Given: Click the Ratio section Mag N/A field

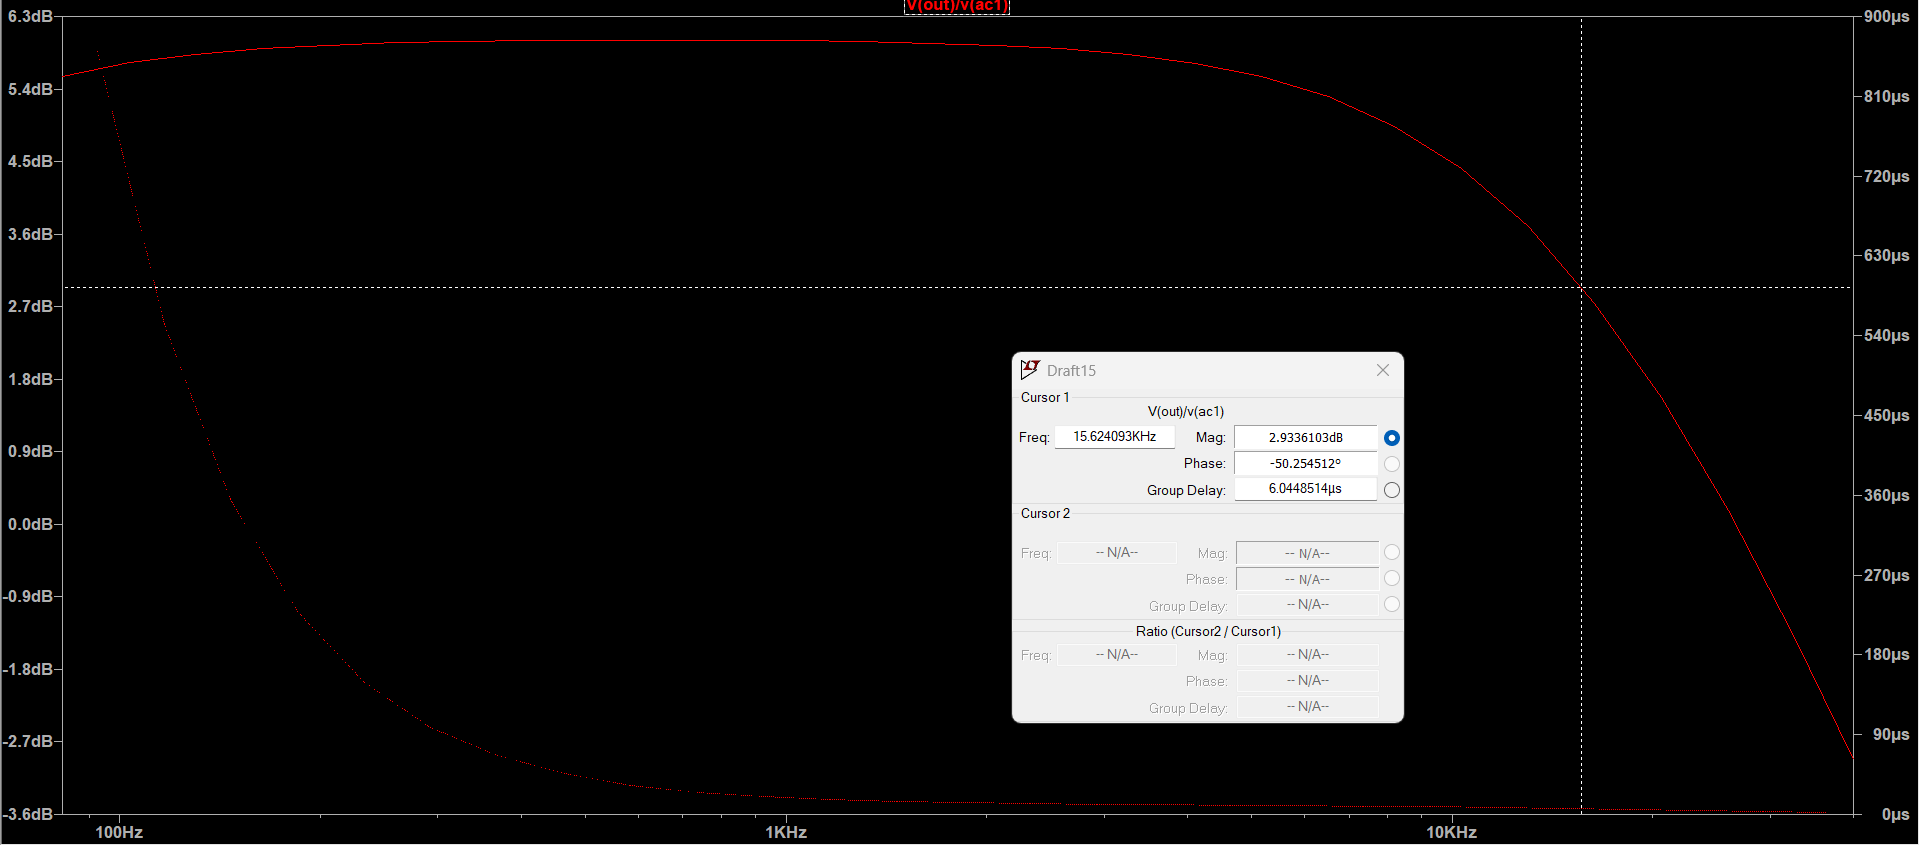Looking at the screenshot, I should tap(1307, 655).
